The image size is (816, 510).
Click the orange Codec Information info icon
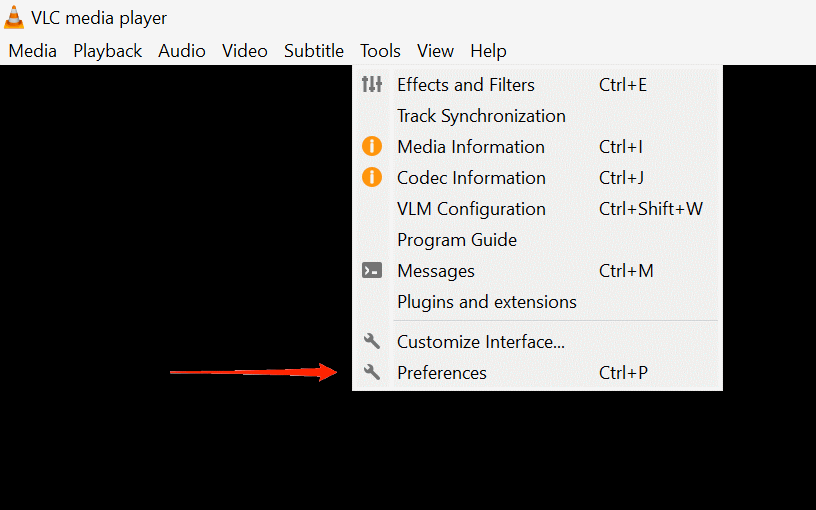coord(372,178)
